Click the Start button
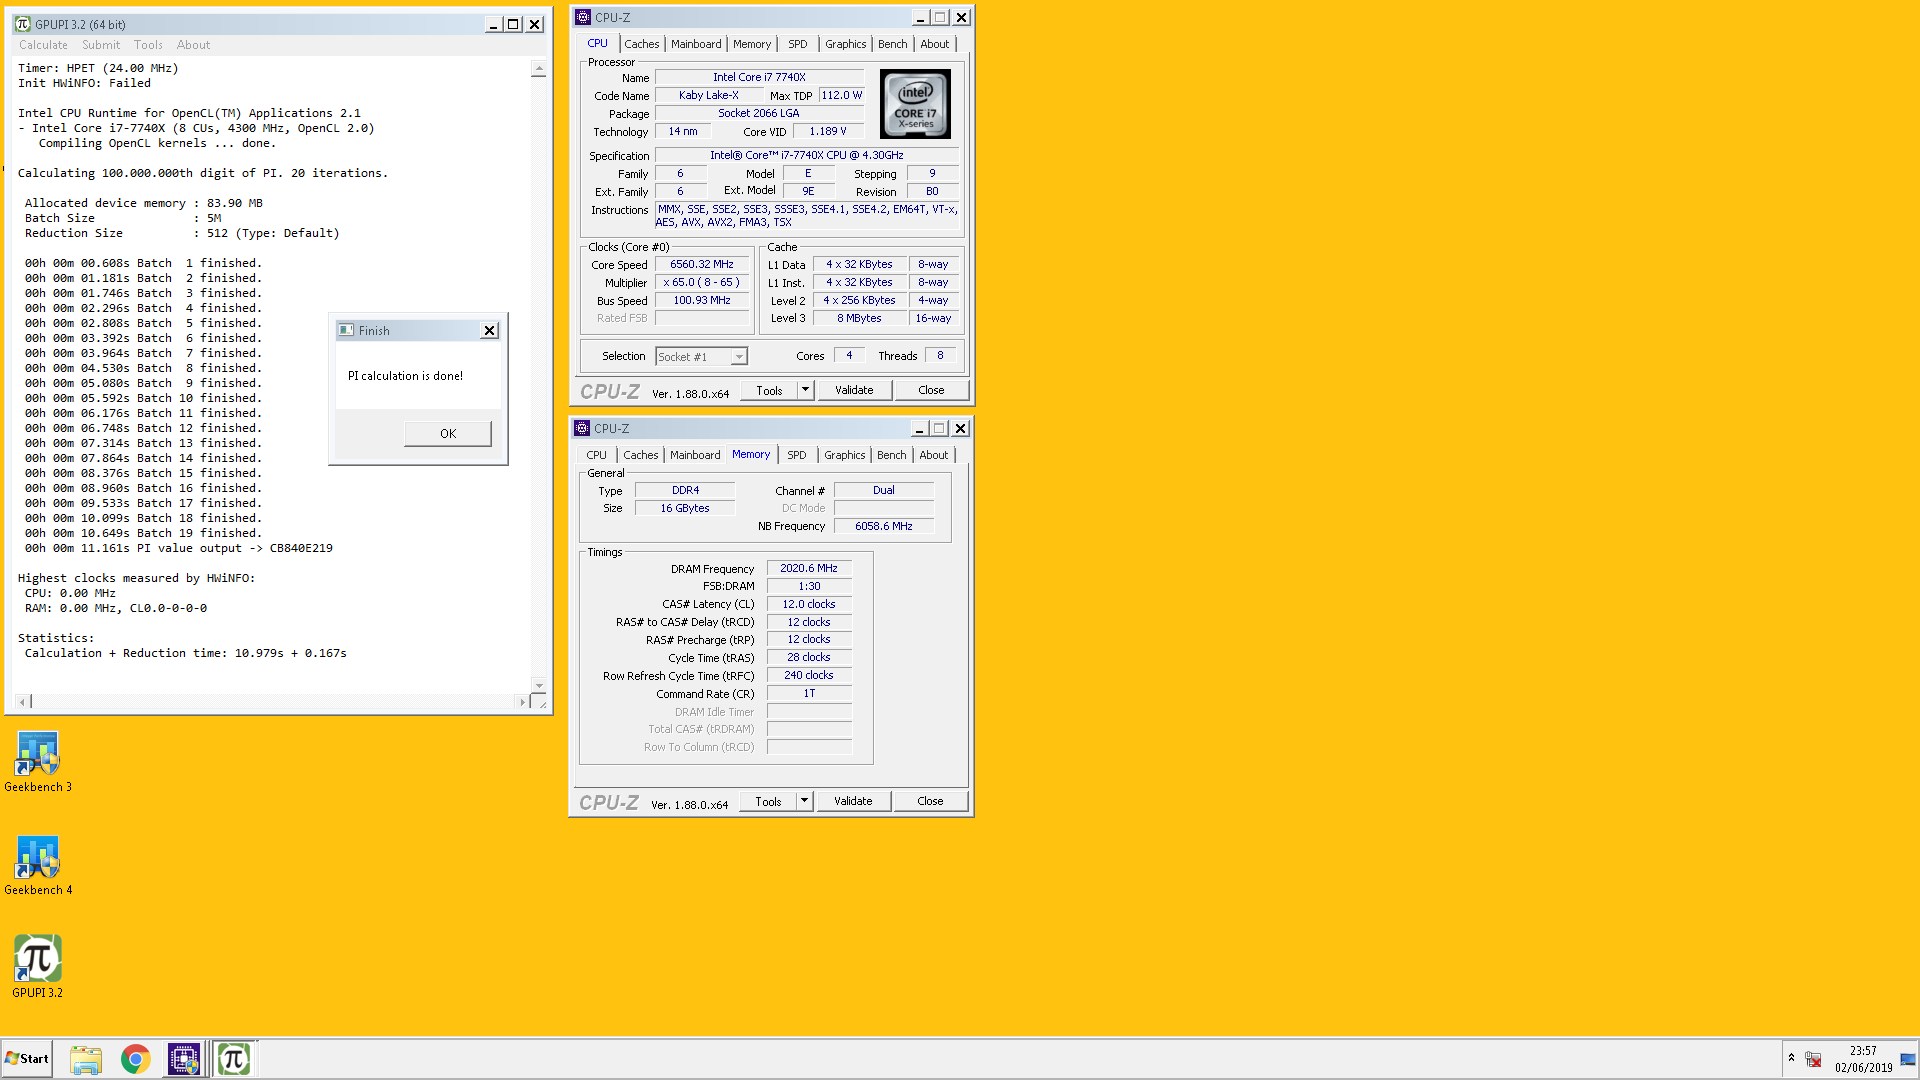The height and width of the screenshot is (1080, 1920). click(x=27, y=1059)
